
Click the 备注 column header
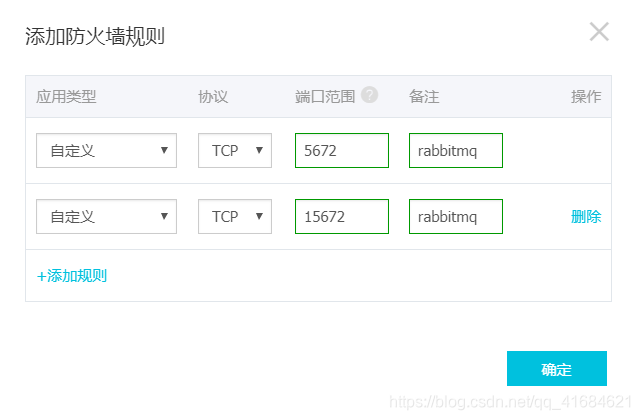(x=424, y=97)
